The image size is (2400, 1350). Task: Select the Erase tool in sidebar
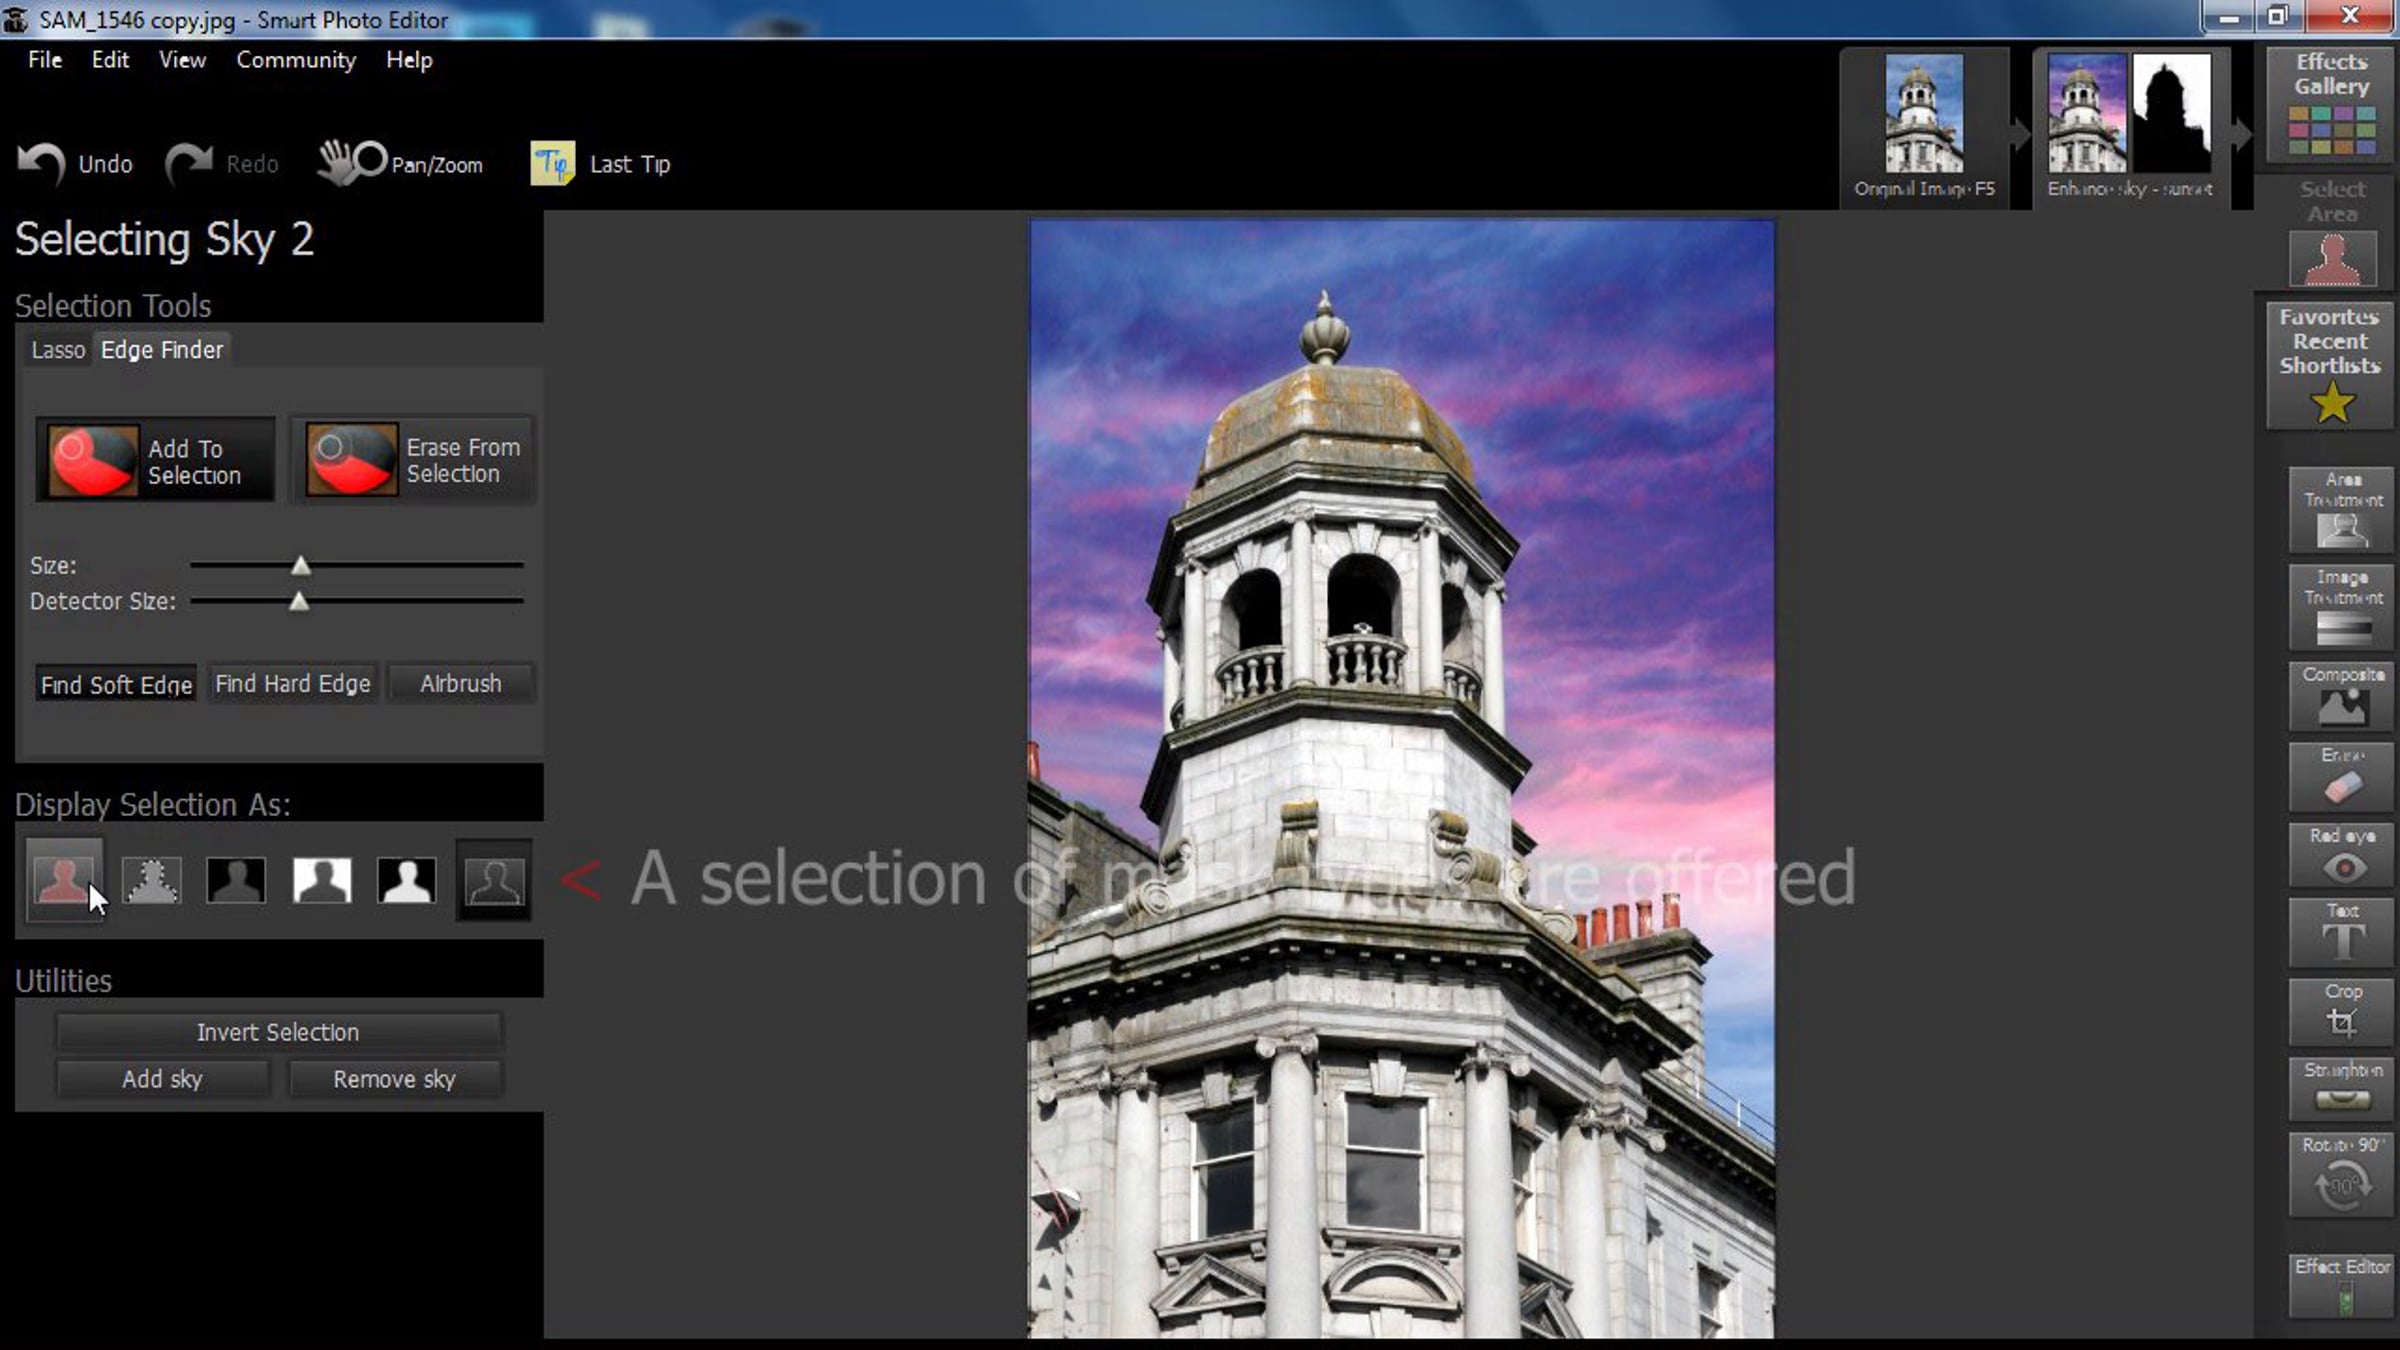(2342, 777)
